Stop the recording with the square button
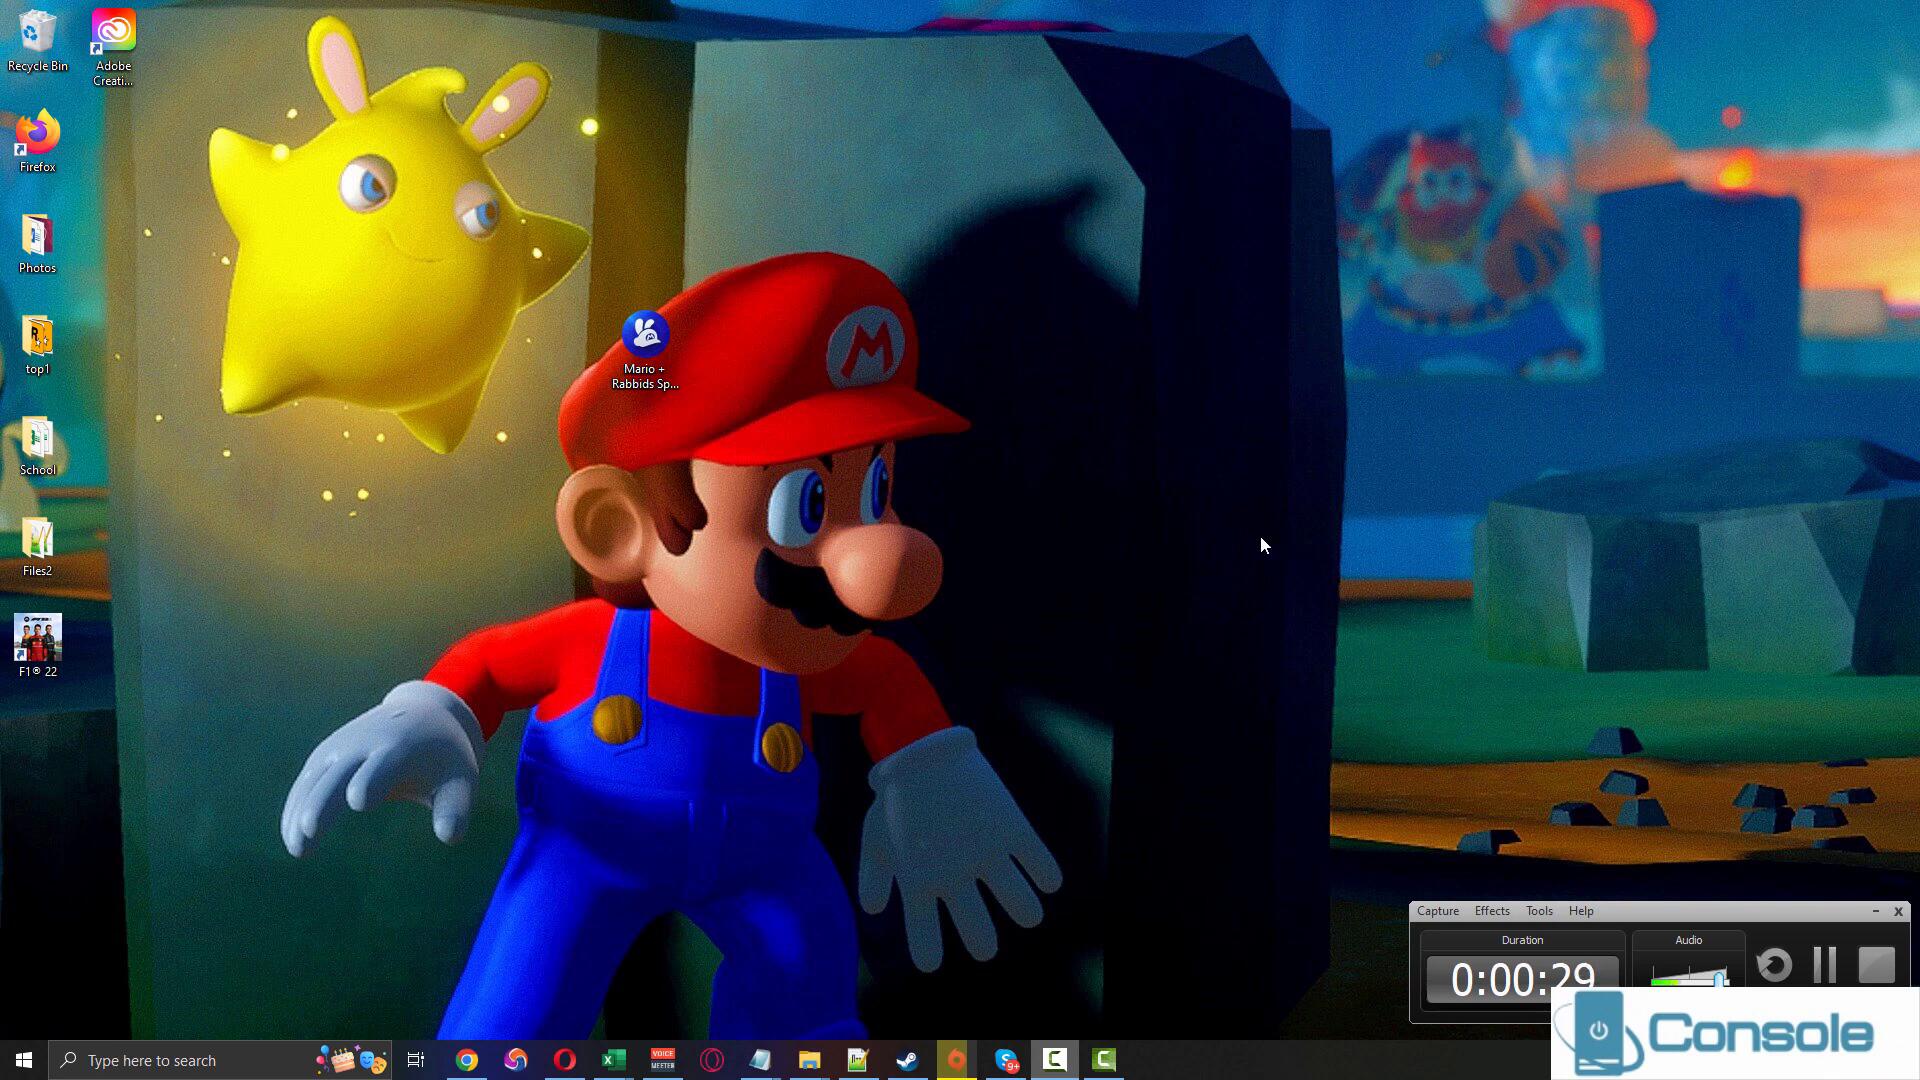The image size is (1920, 1080). 1876,965
